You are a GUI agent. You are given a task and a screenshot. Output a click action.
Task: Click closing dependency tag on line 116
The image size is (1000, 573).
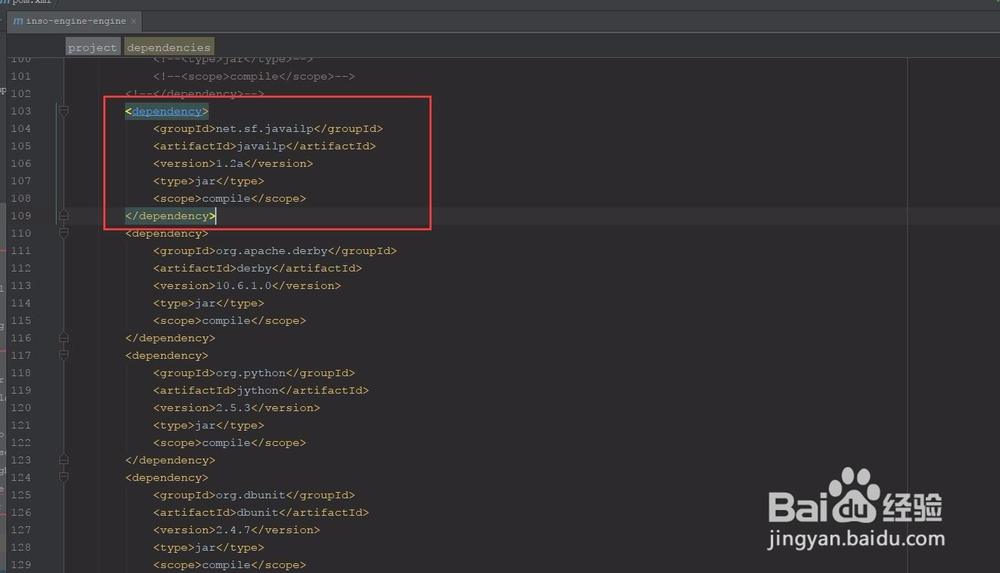pos(170,338)
